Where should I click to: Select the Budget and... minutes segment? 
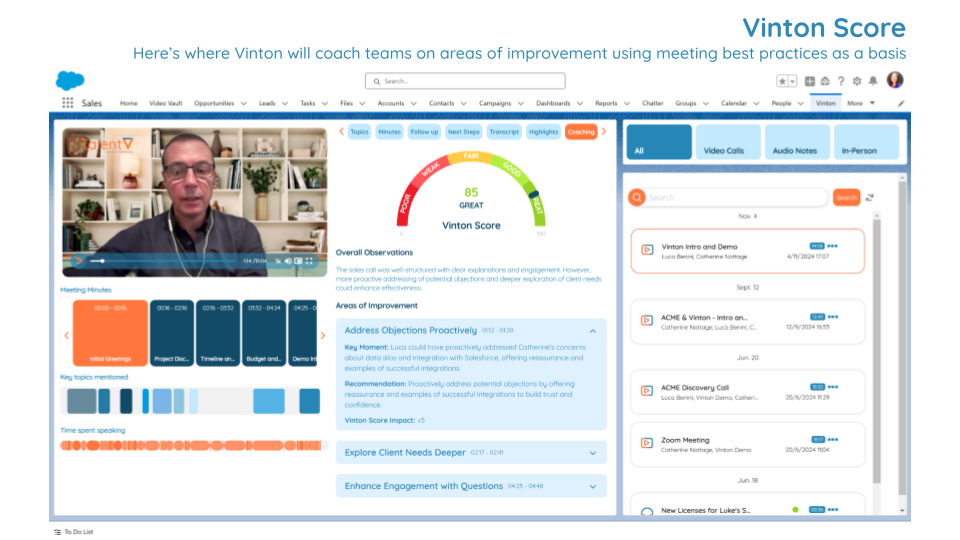click(x=264, y=333)
